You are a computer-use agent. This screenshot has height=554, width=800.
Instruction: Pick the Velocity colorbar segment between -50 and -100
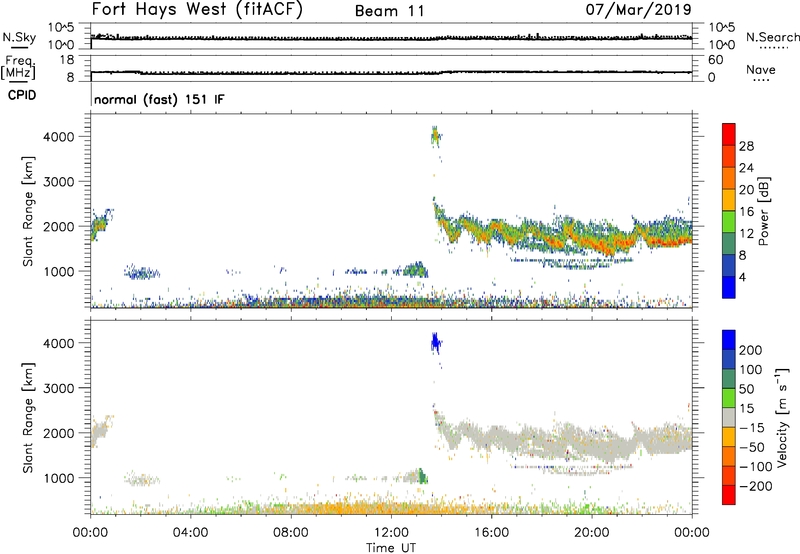click(729, 456)
